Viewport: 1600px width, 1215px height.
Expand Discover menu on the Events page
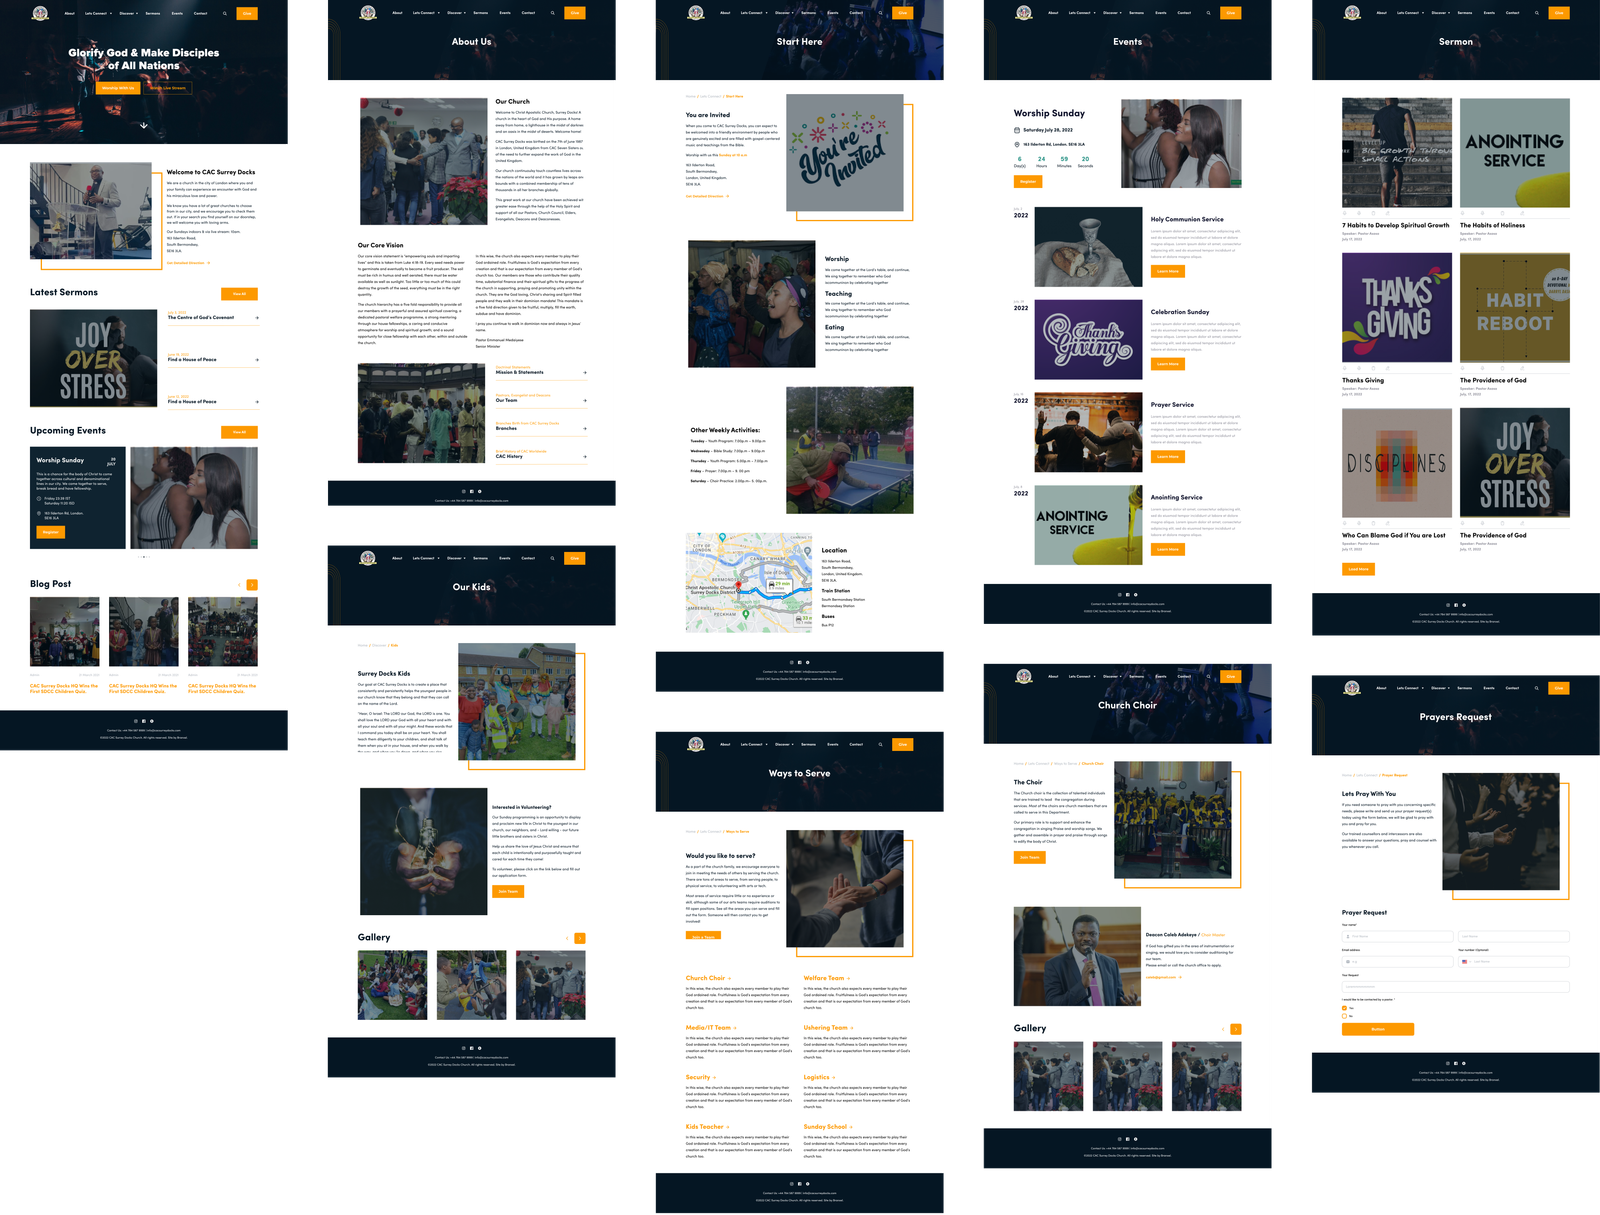[1112, 13]
